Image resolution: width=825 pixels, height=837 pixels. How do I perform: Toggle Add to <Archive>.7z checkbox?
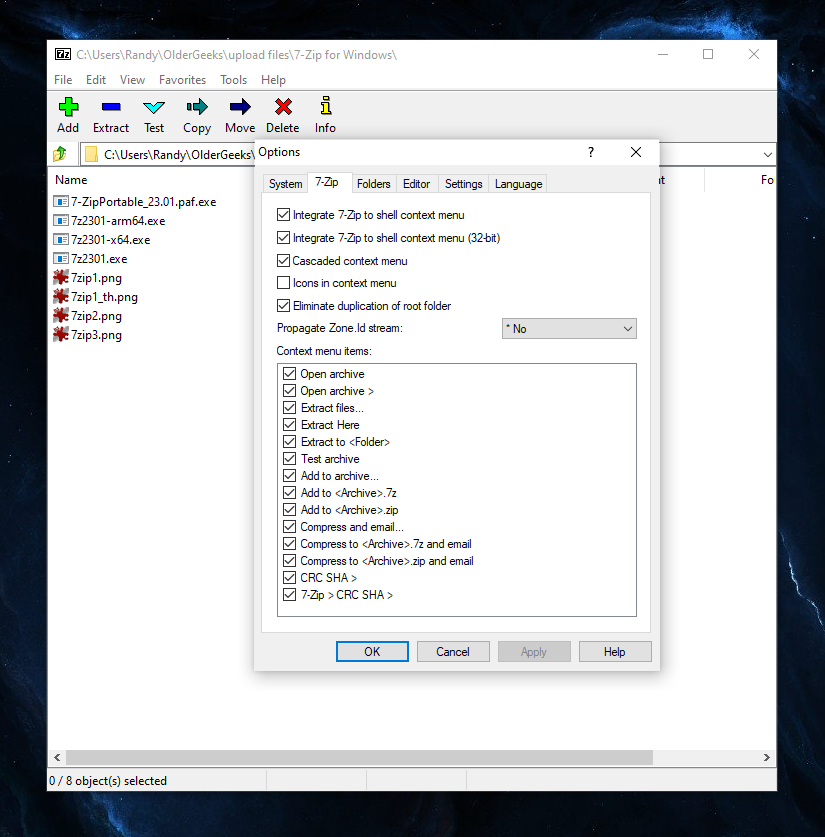pyautogui.click(x=289, y=493)
